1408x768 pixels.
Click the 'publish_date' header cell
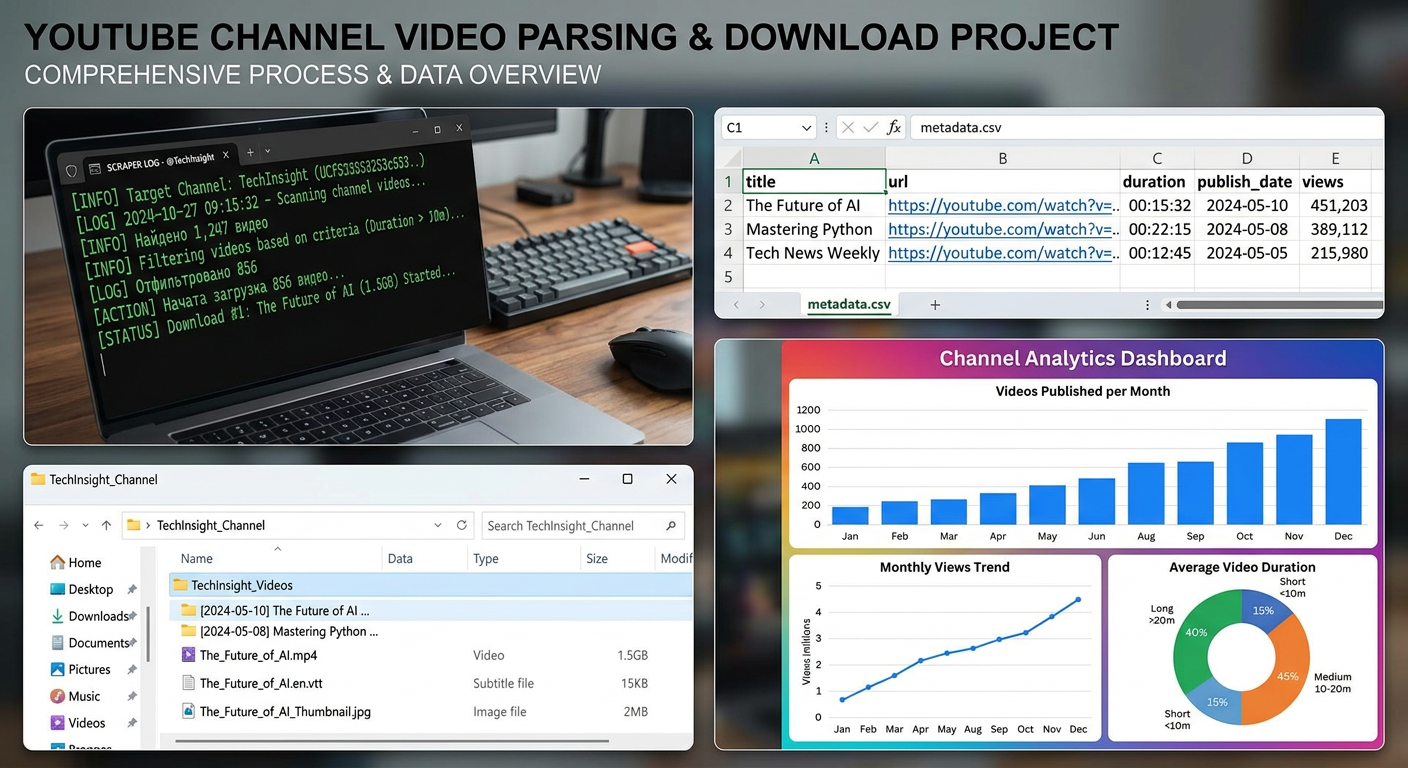click(1247, 181)
